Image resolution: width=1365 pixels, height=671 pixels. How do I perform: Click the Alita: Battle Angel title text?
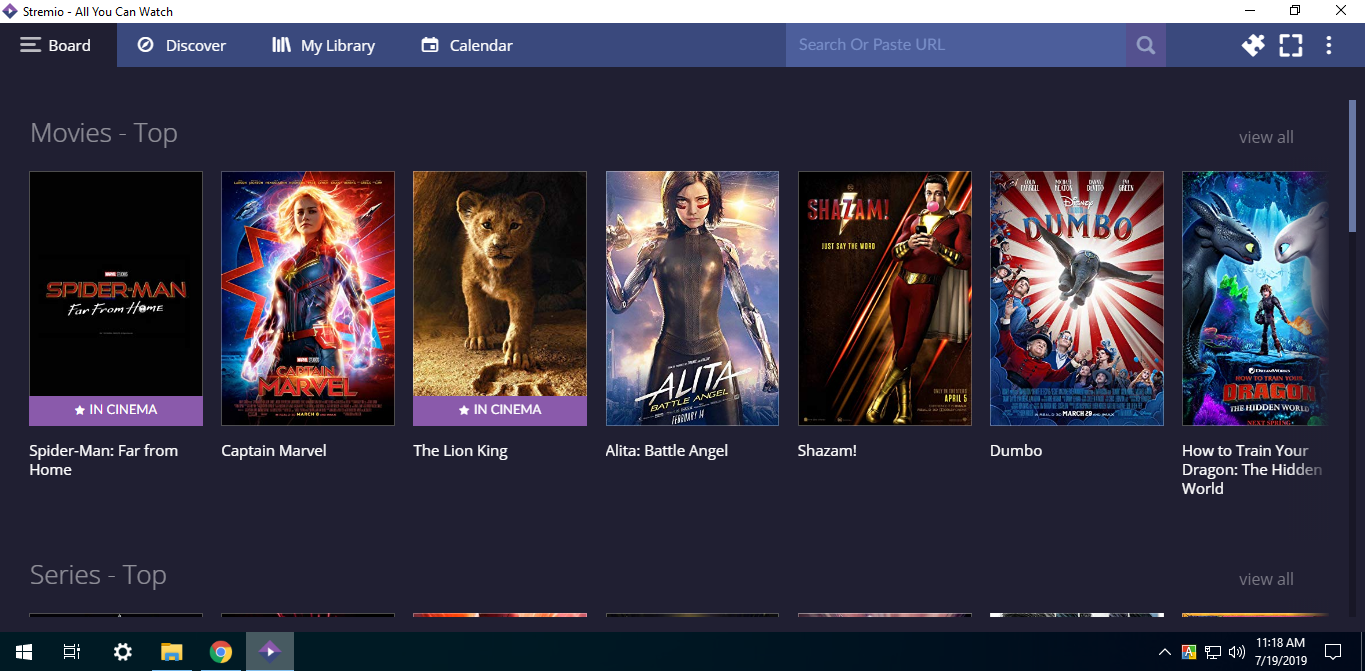tap(667, 451)
